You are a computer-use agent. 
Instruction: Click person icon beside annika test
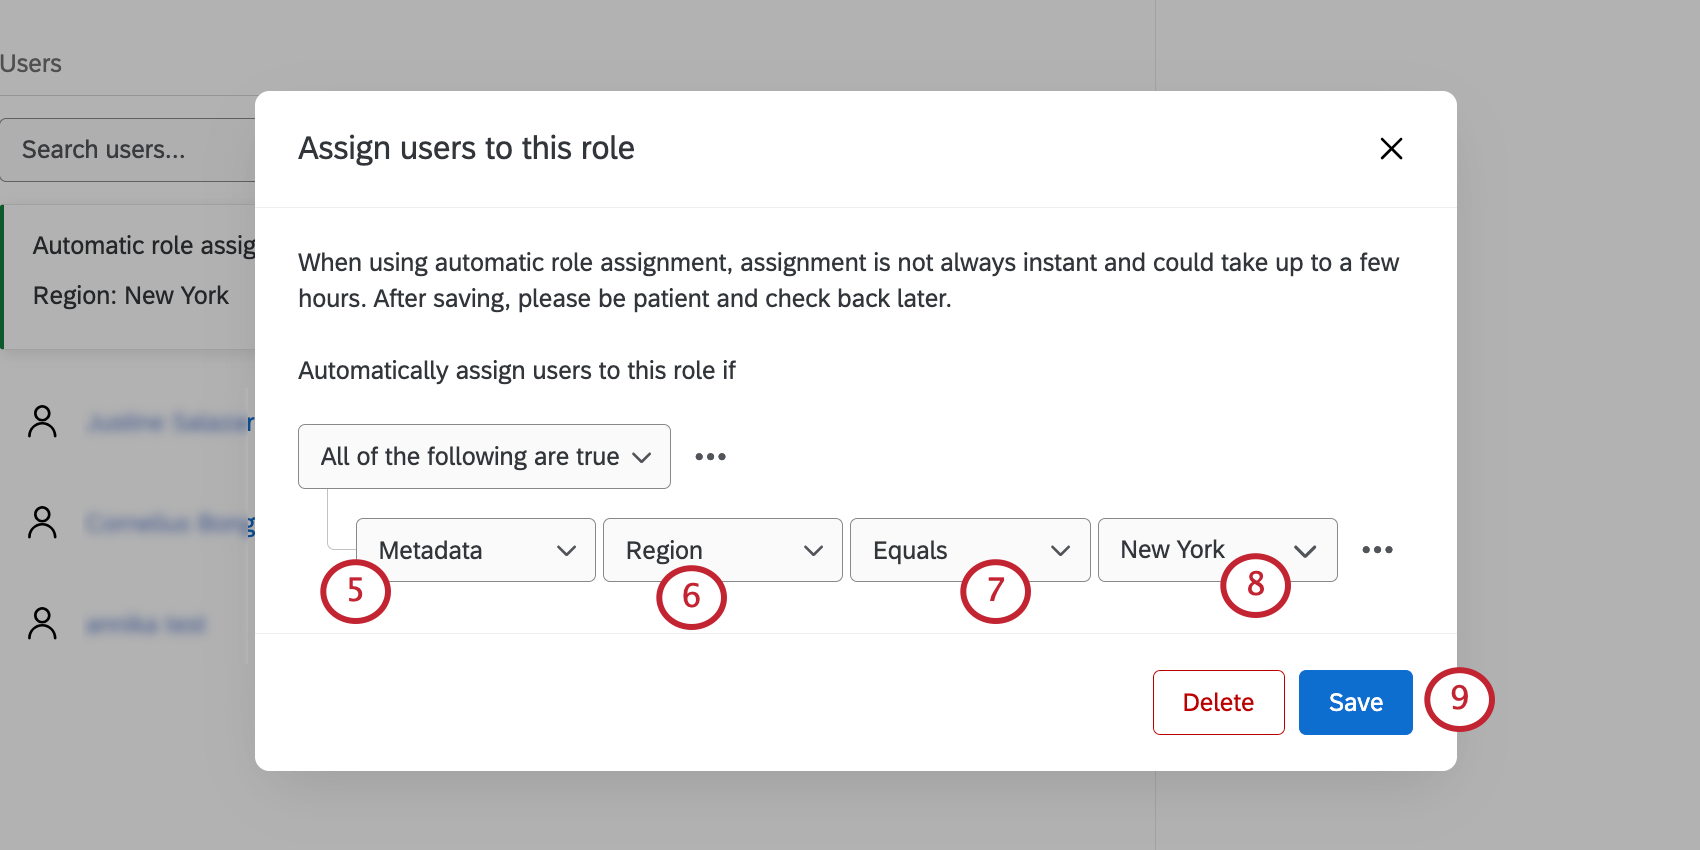click(43, 624)
